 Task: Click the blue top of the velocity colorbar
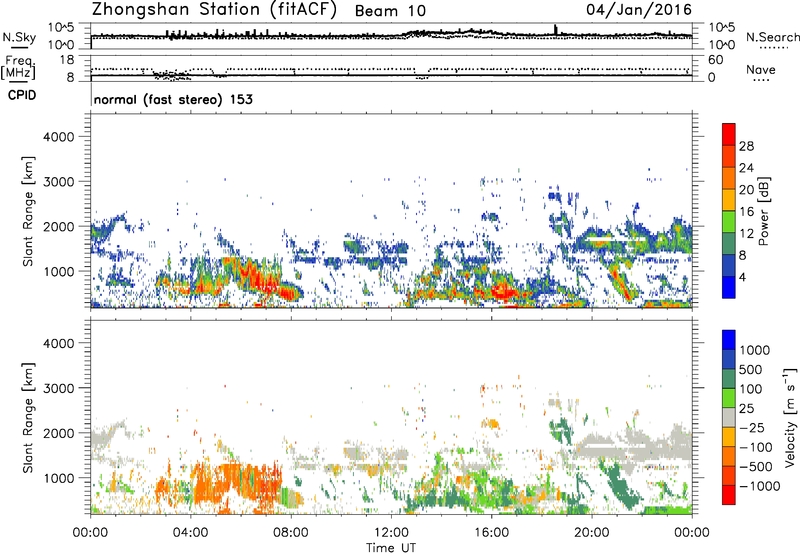[x=729, y=340]
